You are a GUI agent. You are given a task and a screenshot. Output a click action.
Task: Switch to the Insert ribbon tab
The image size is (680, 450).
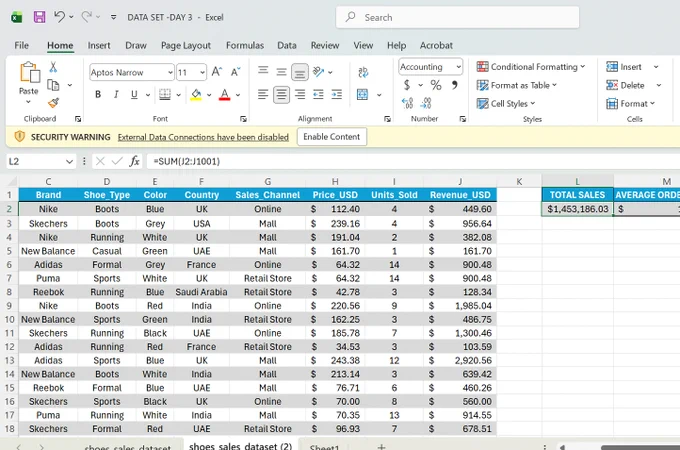coord(99,46)
